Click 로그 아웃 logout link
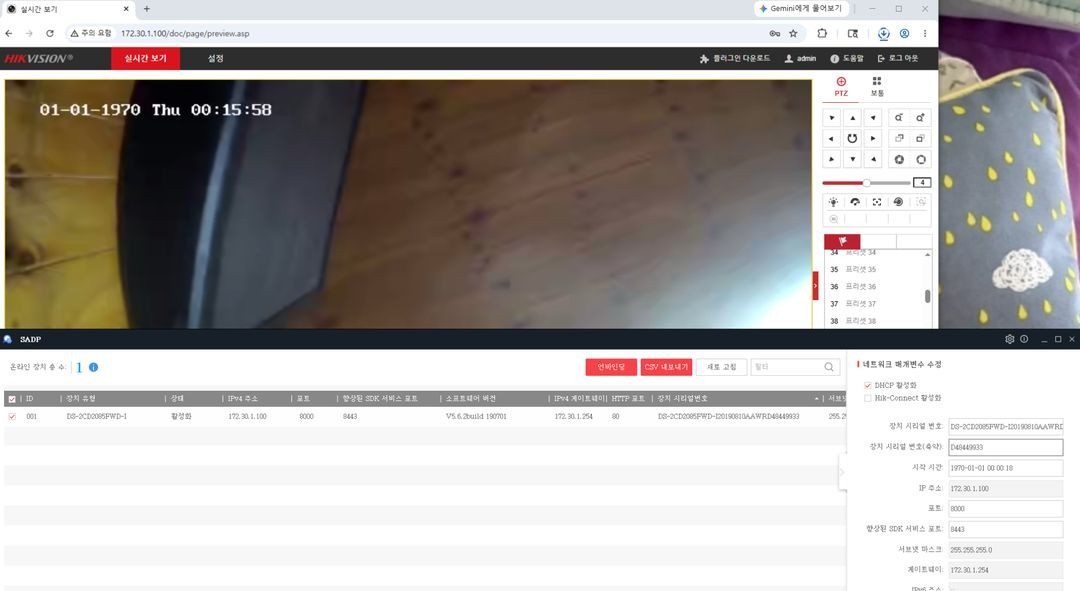 (897, 59)
